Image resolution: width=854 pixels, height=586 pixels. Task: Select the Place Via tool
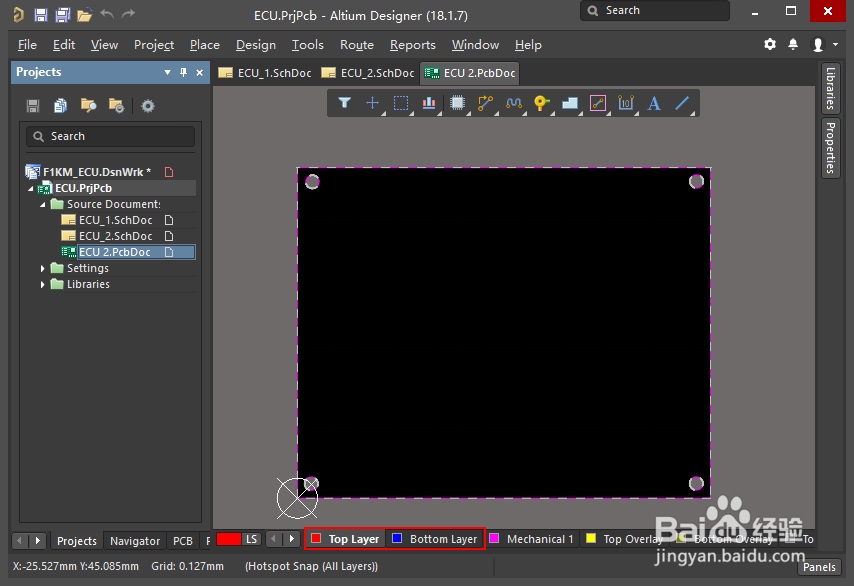(541, 103)
